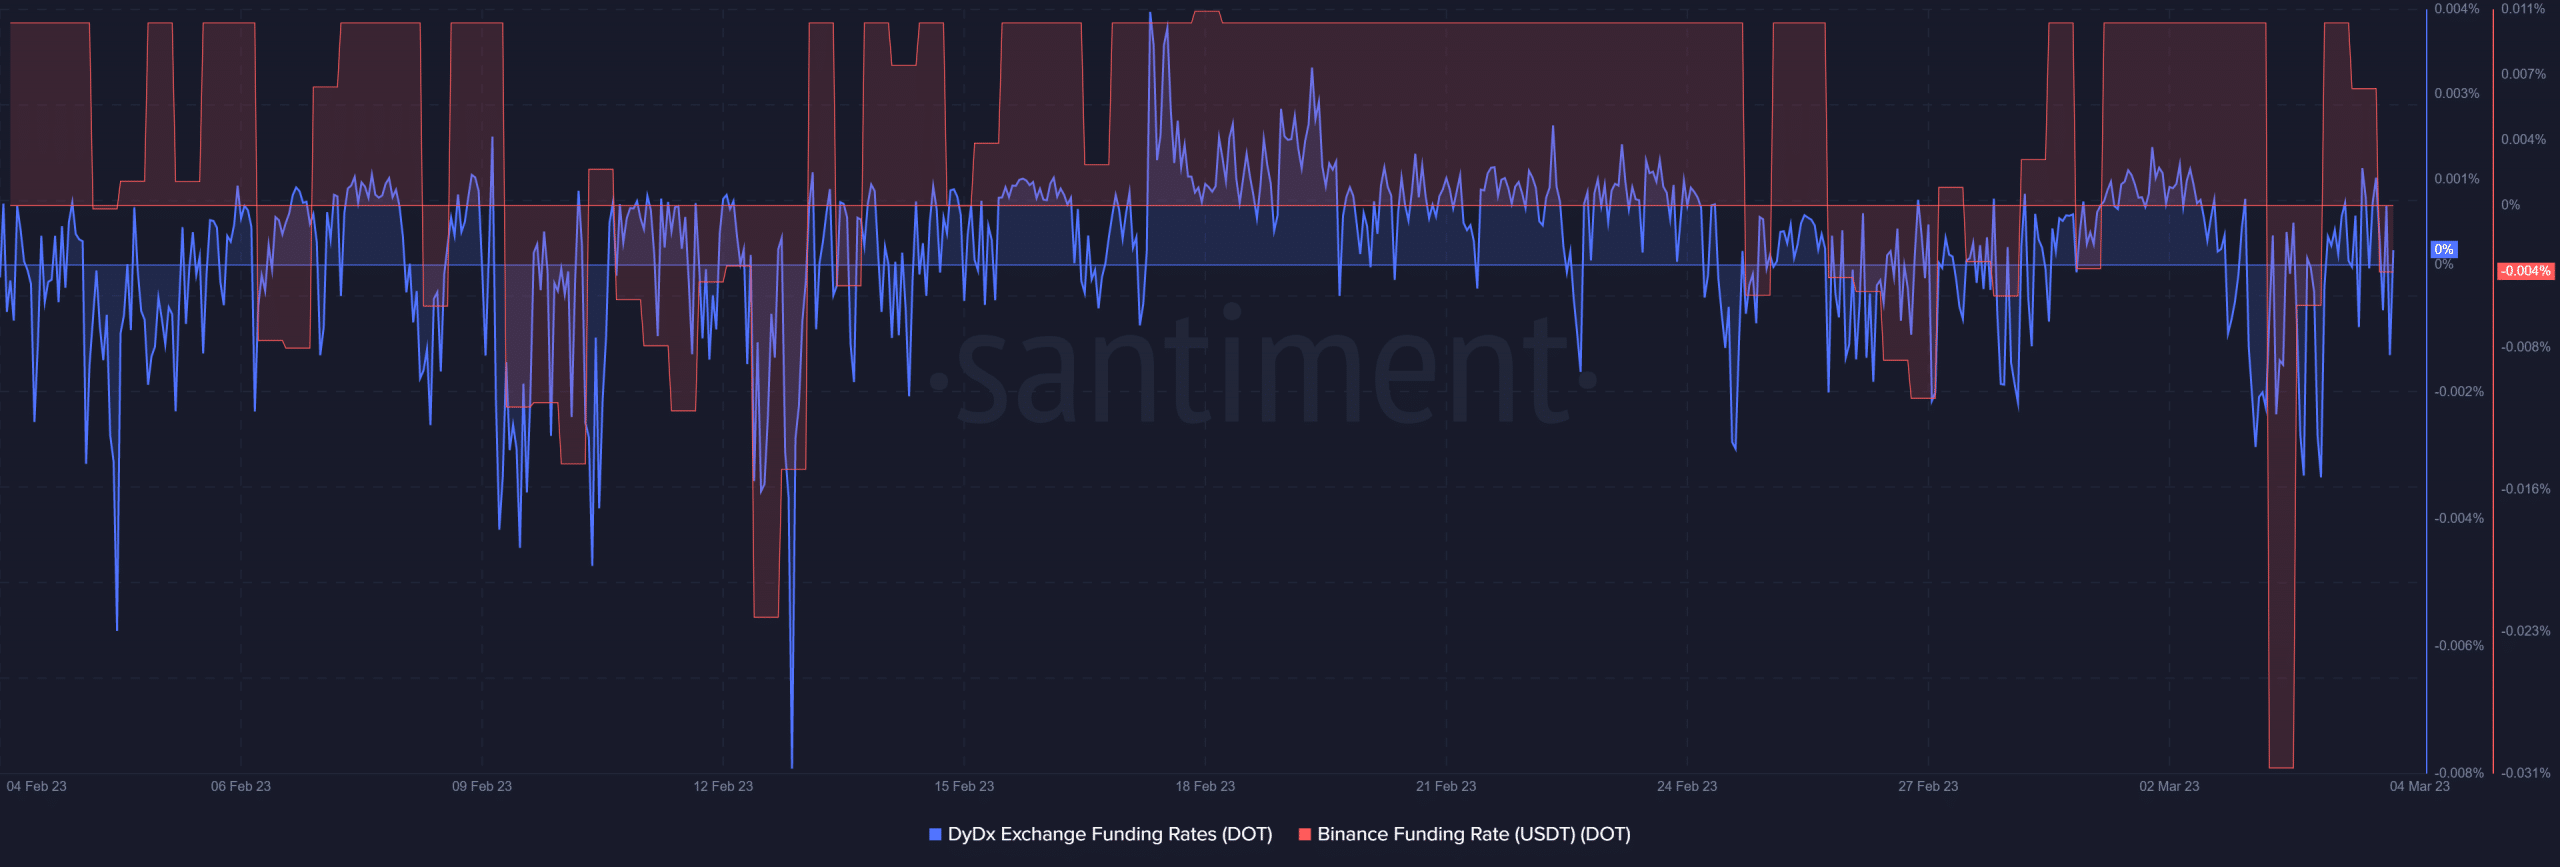Click the 0.004% red axis tick
This screenshot has height=867, width=2560.
2523,139
